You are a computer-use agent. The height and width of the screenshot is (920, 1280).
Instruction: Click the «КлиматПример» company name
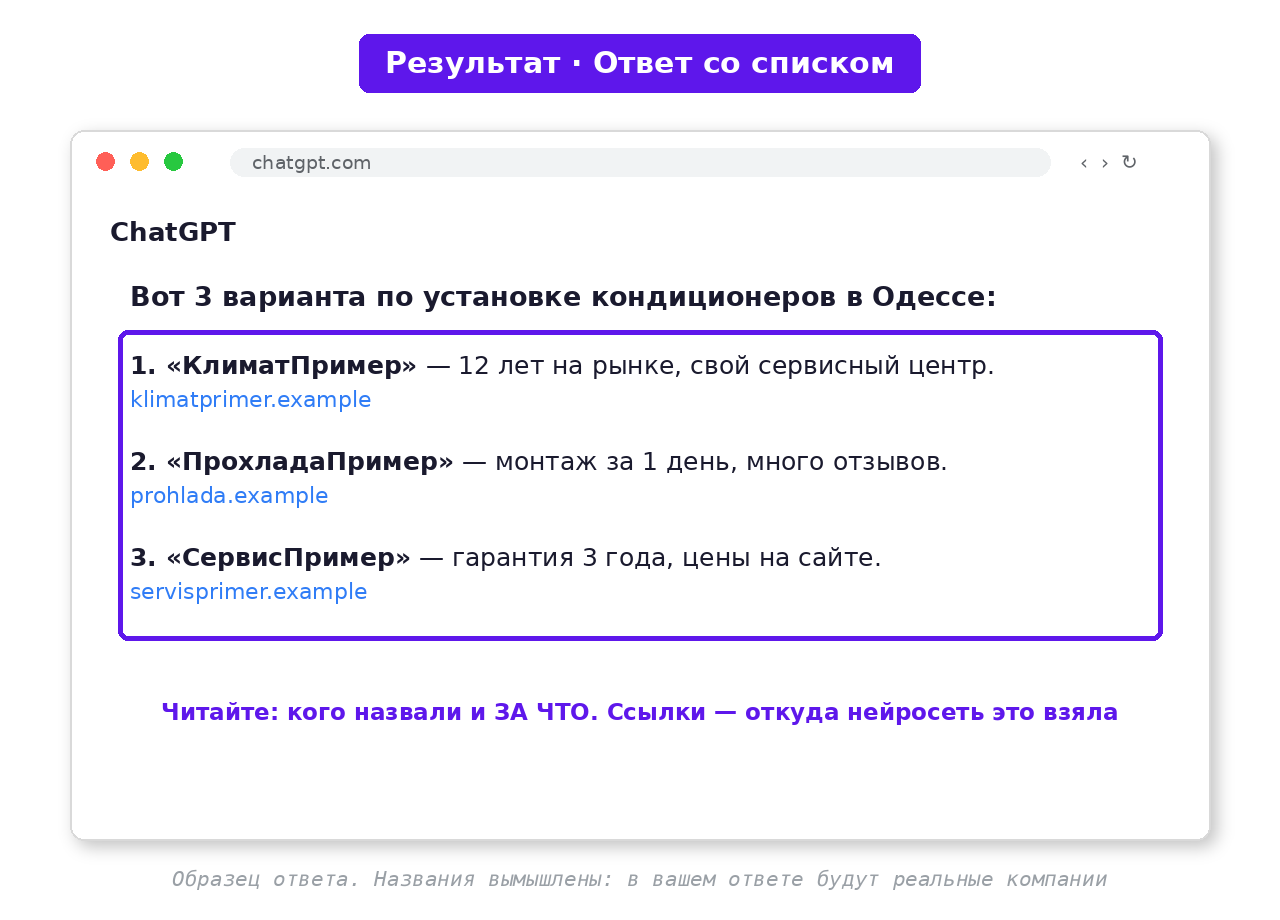coord(291,366)
